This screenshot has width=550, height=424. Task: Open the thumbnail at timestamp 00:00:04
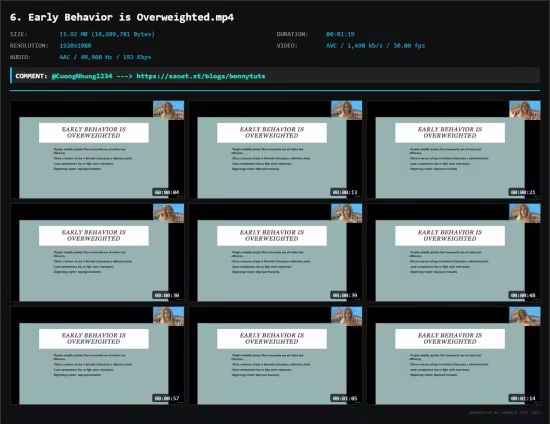pos(97,149)
